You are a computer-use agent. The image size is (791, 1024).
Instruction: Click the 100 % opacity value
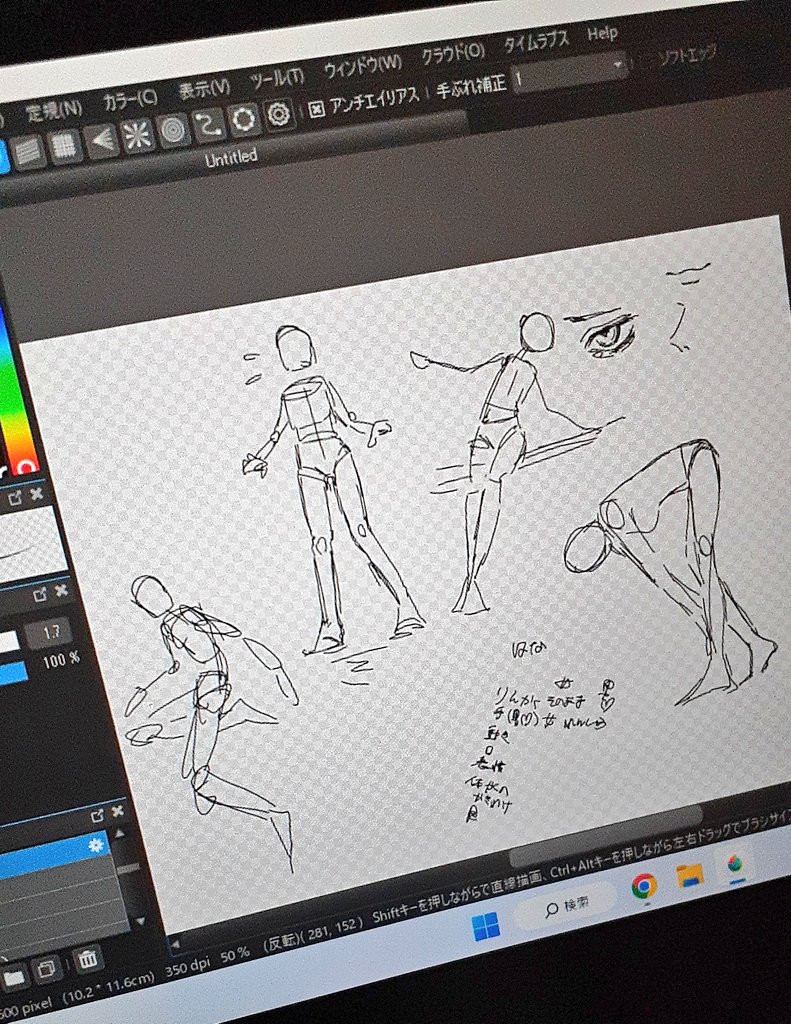[61, 660]
